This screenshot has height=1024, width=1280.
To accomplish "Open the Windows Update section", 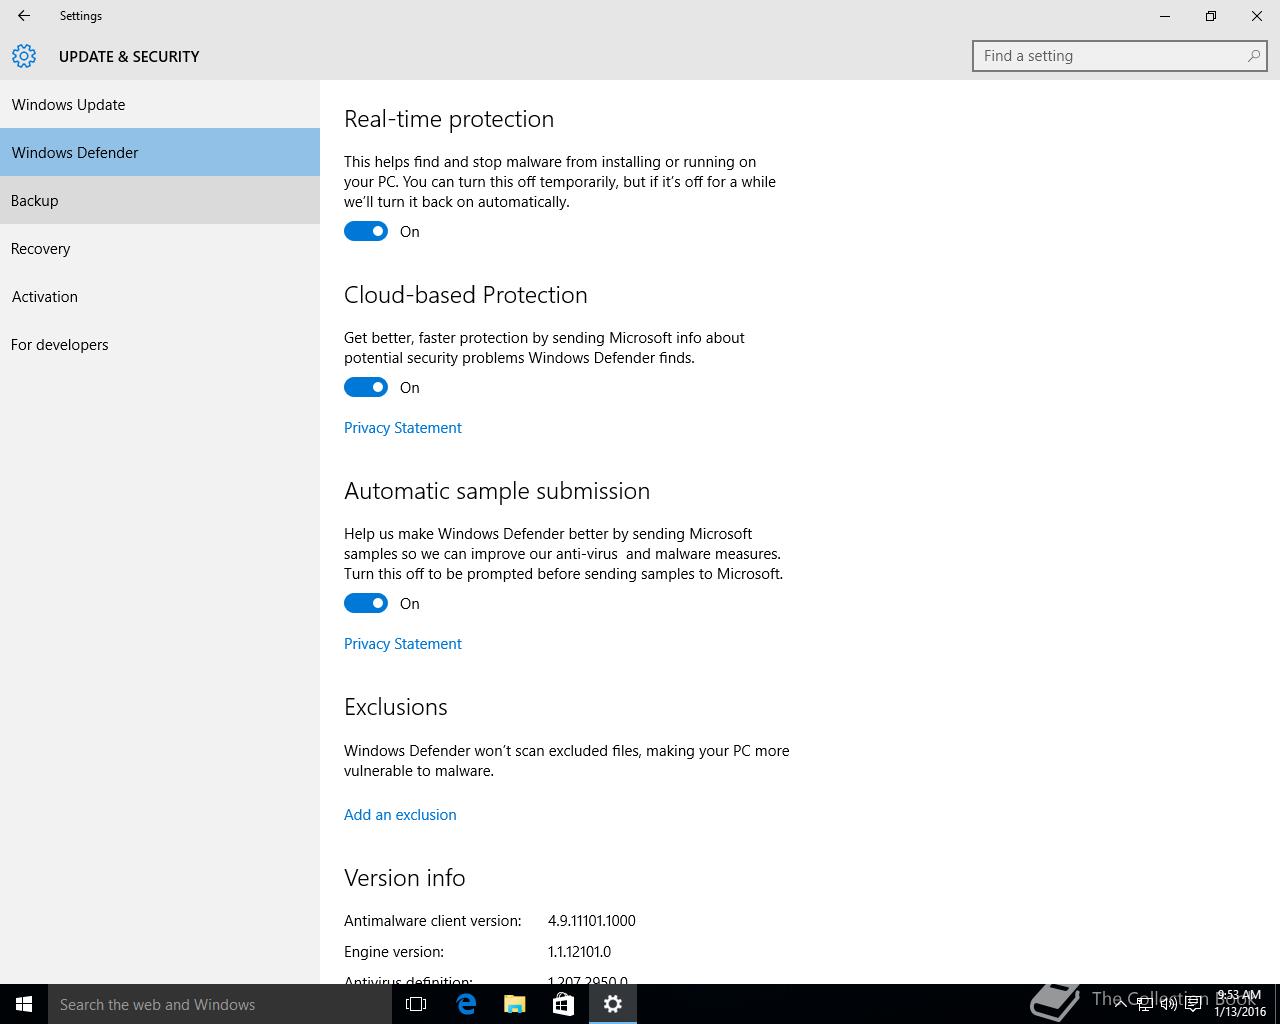I will coord(160,104).
